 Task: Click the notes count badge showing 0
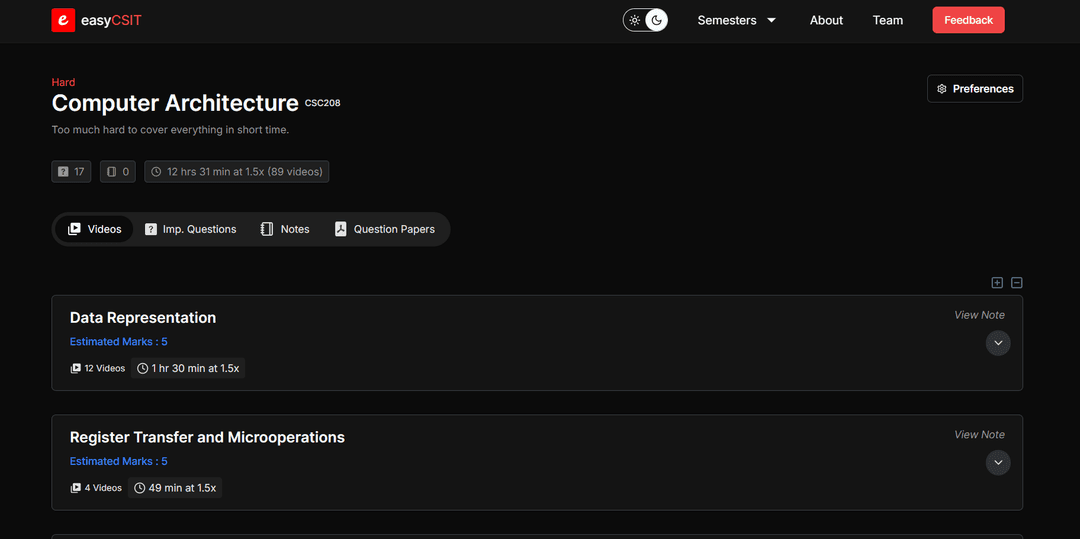click(119, 172)
